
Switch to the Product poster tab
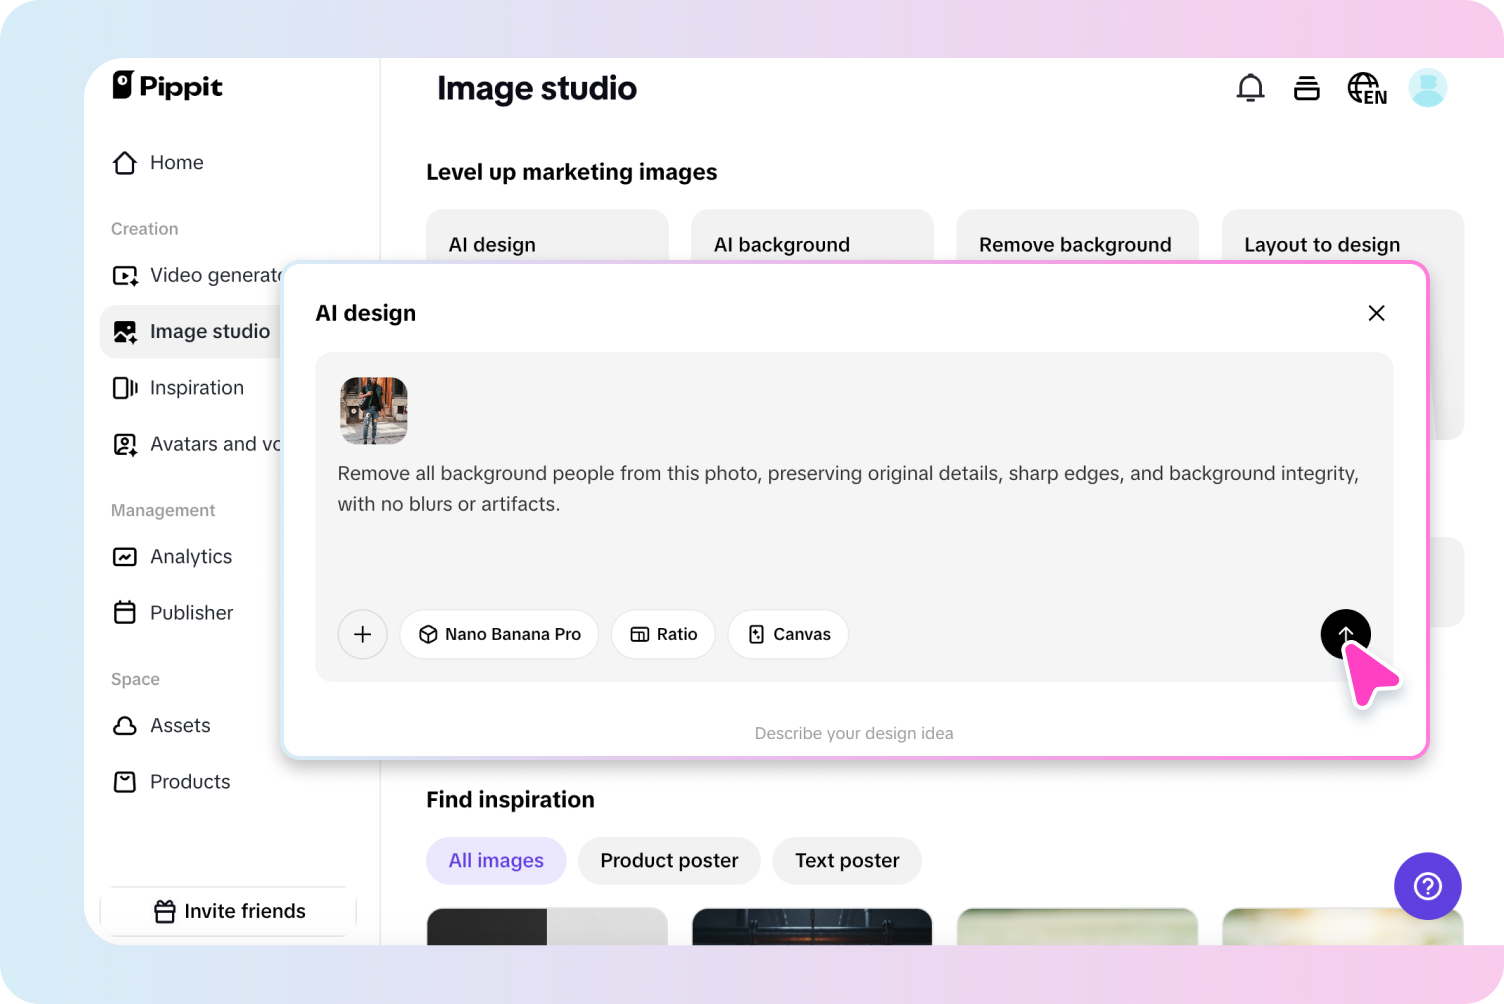click(668, 860)
